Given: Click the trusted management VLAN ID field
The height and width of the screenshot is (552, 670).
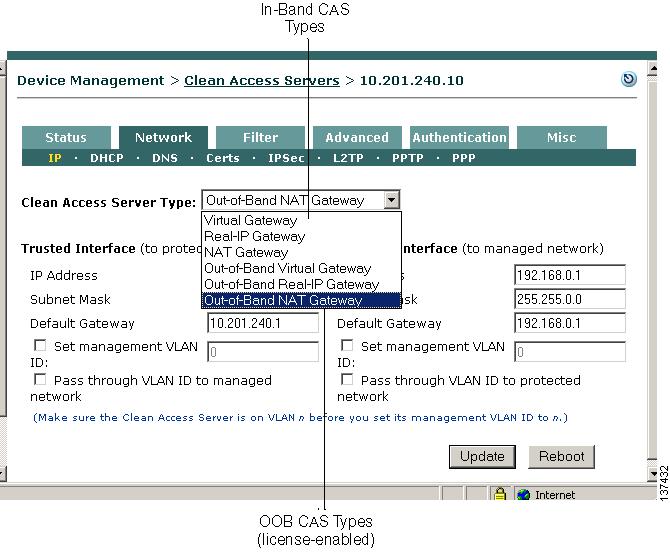Looking at the screenshot, I should point(263,352).
